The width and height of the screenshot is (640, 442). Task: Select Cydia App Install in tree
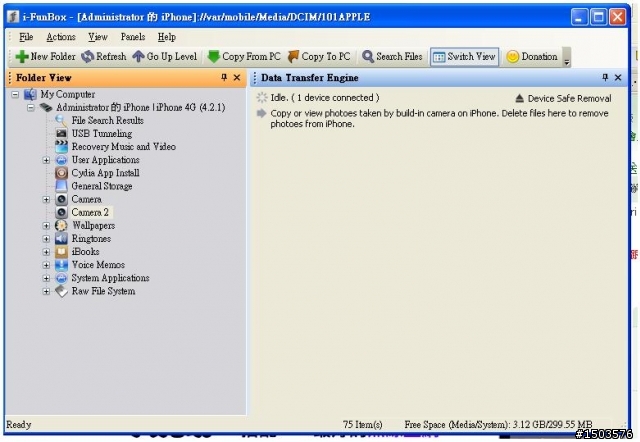(x=105, y=173)
